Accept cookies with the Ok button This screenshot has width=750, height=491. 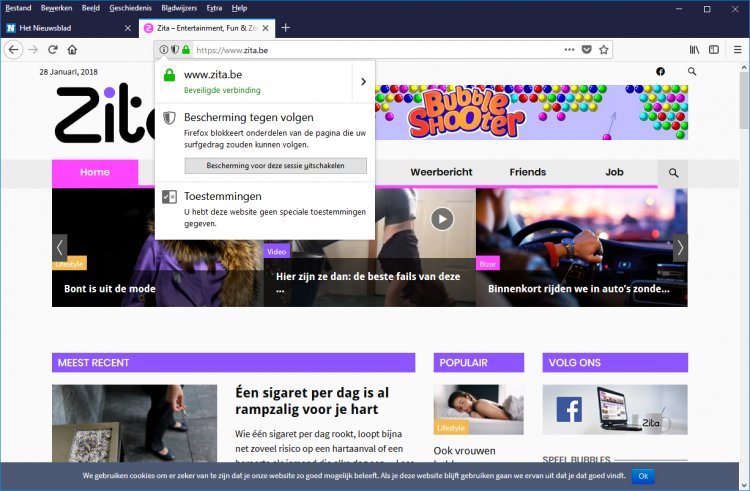(x=643, y=476)
